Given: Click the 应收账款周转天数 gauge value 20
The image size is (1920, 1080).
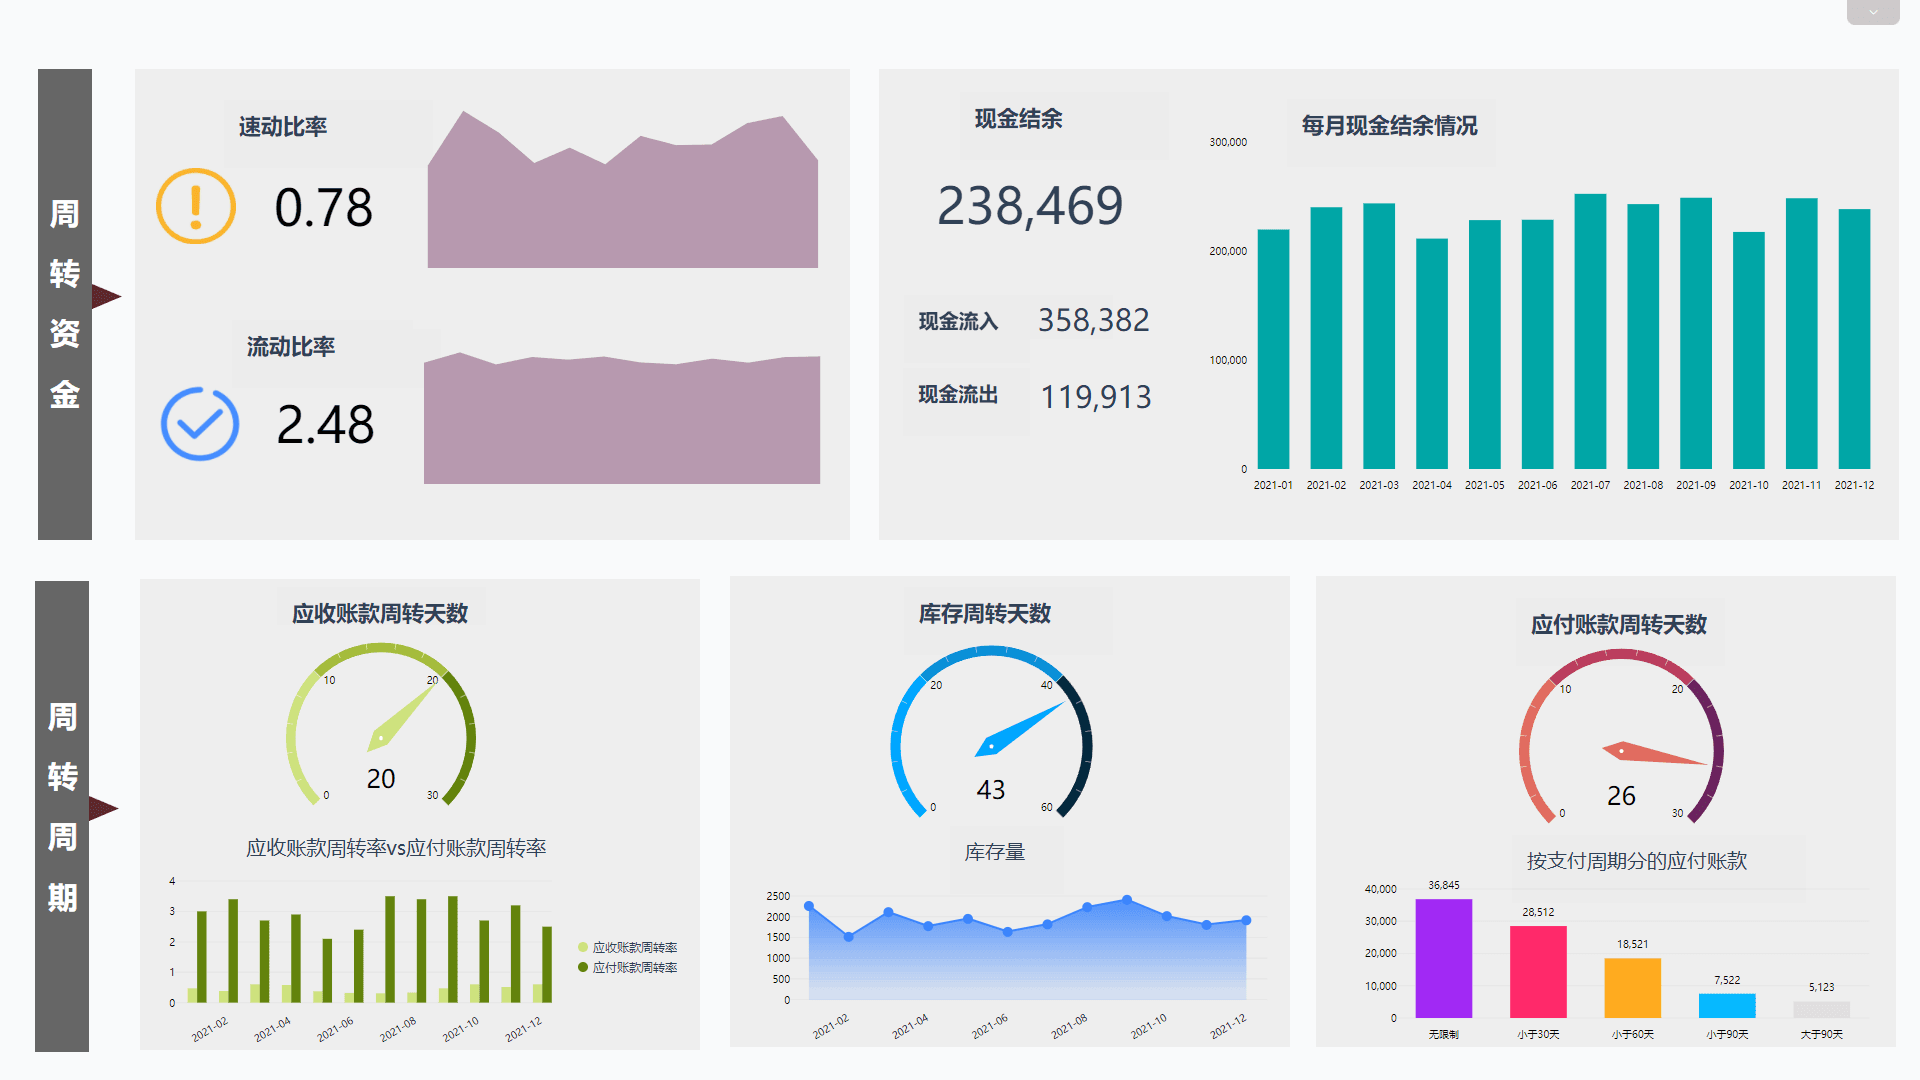Looking at the screenshot, I should pyautogui.click(x=381, y=779).
